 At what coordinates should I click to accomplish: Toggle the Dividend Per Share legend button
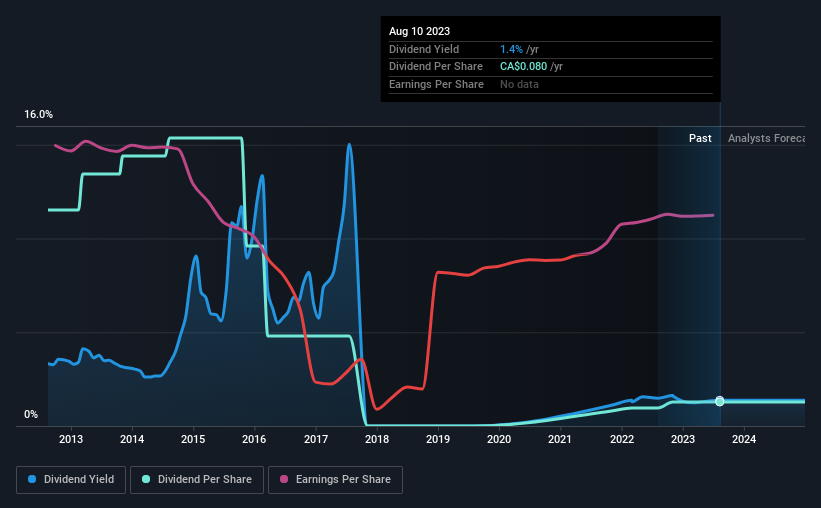[x=197, y=479]
